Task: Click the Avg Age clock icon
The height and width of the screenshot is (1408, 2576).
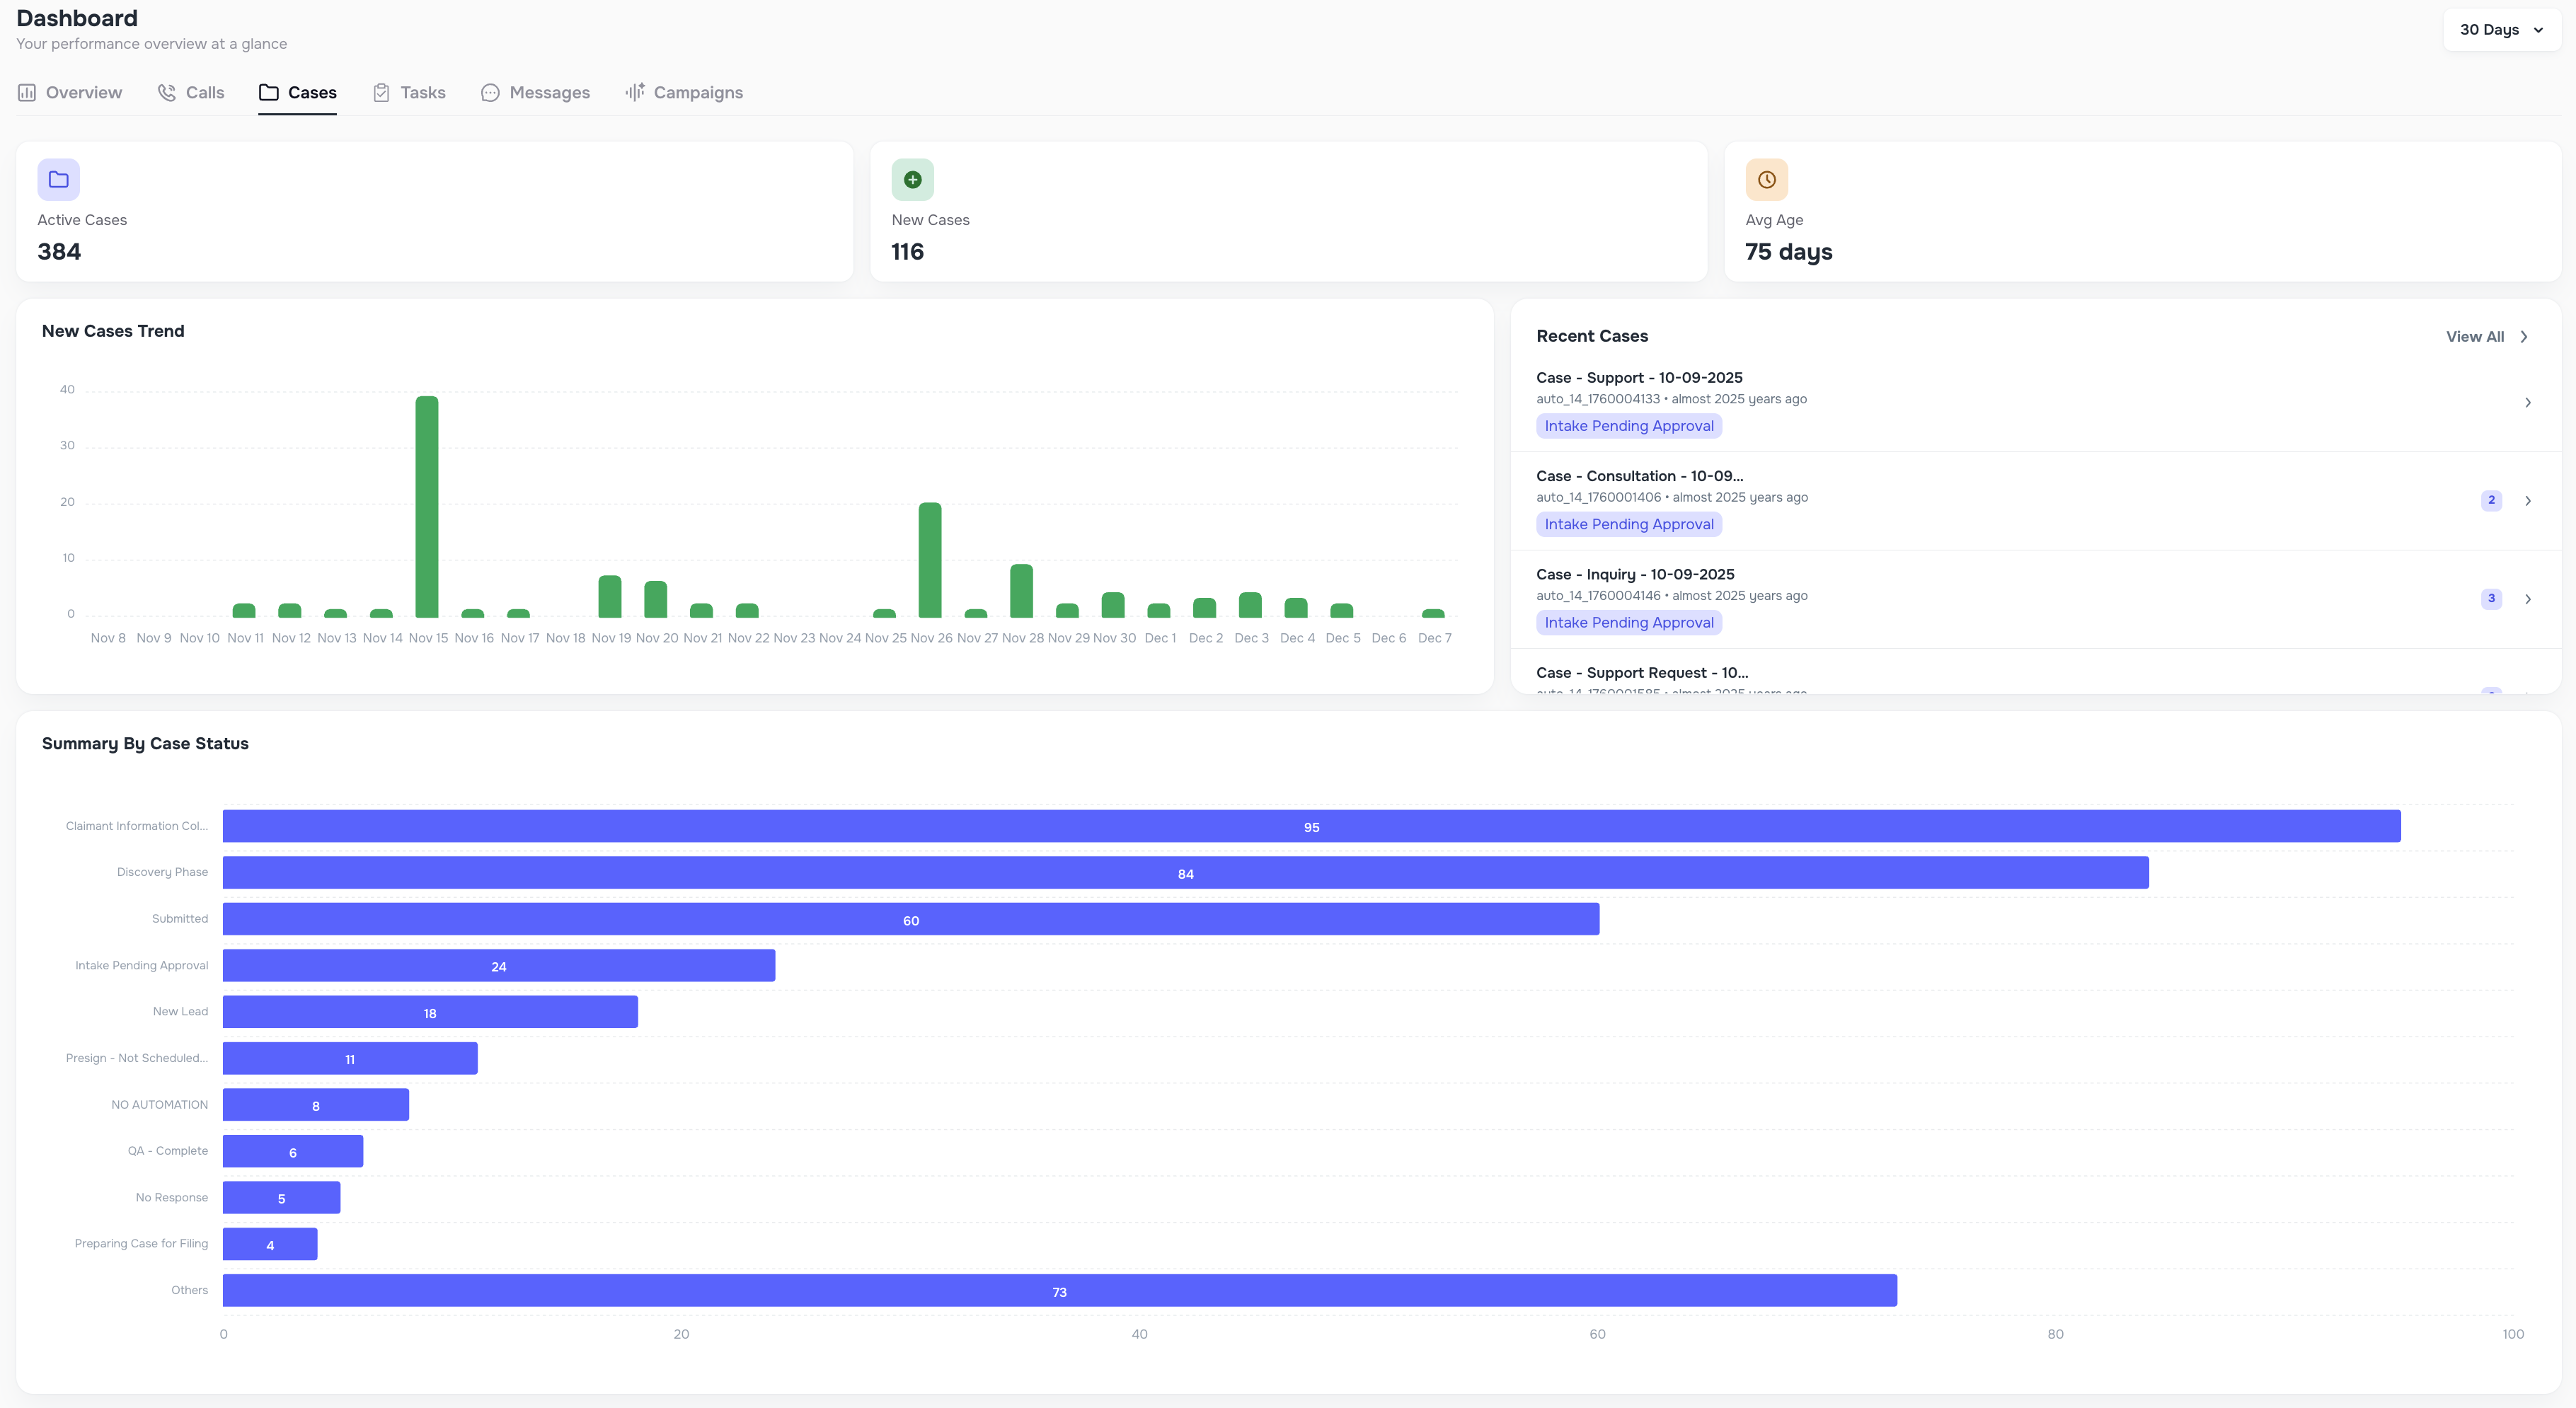Action: 1766,179
